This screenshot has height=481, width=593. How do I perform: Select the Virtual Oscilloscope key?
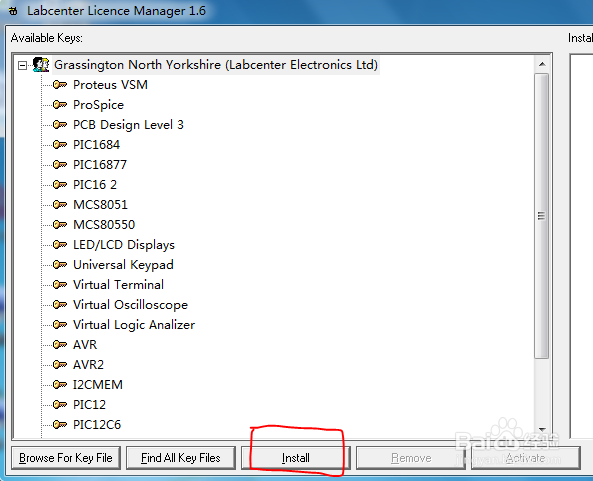coord(130,305)
